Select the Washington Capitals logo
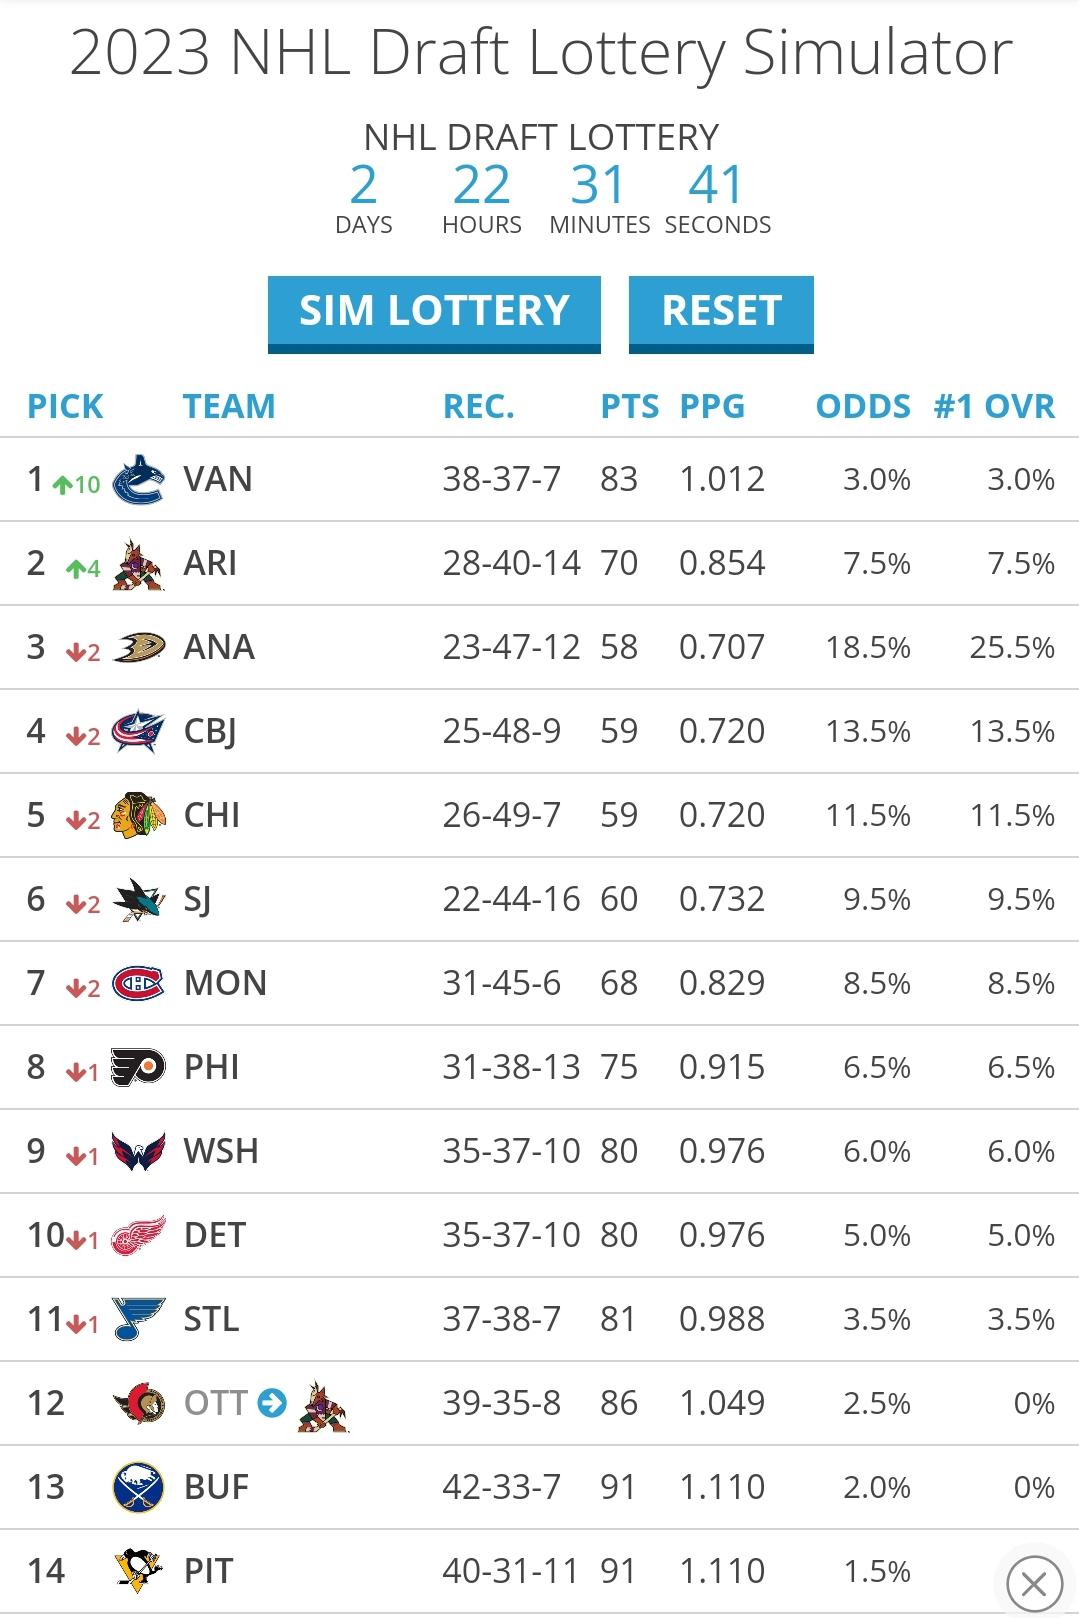The image size is (1079, 1618). [138, 1152]
